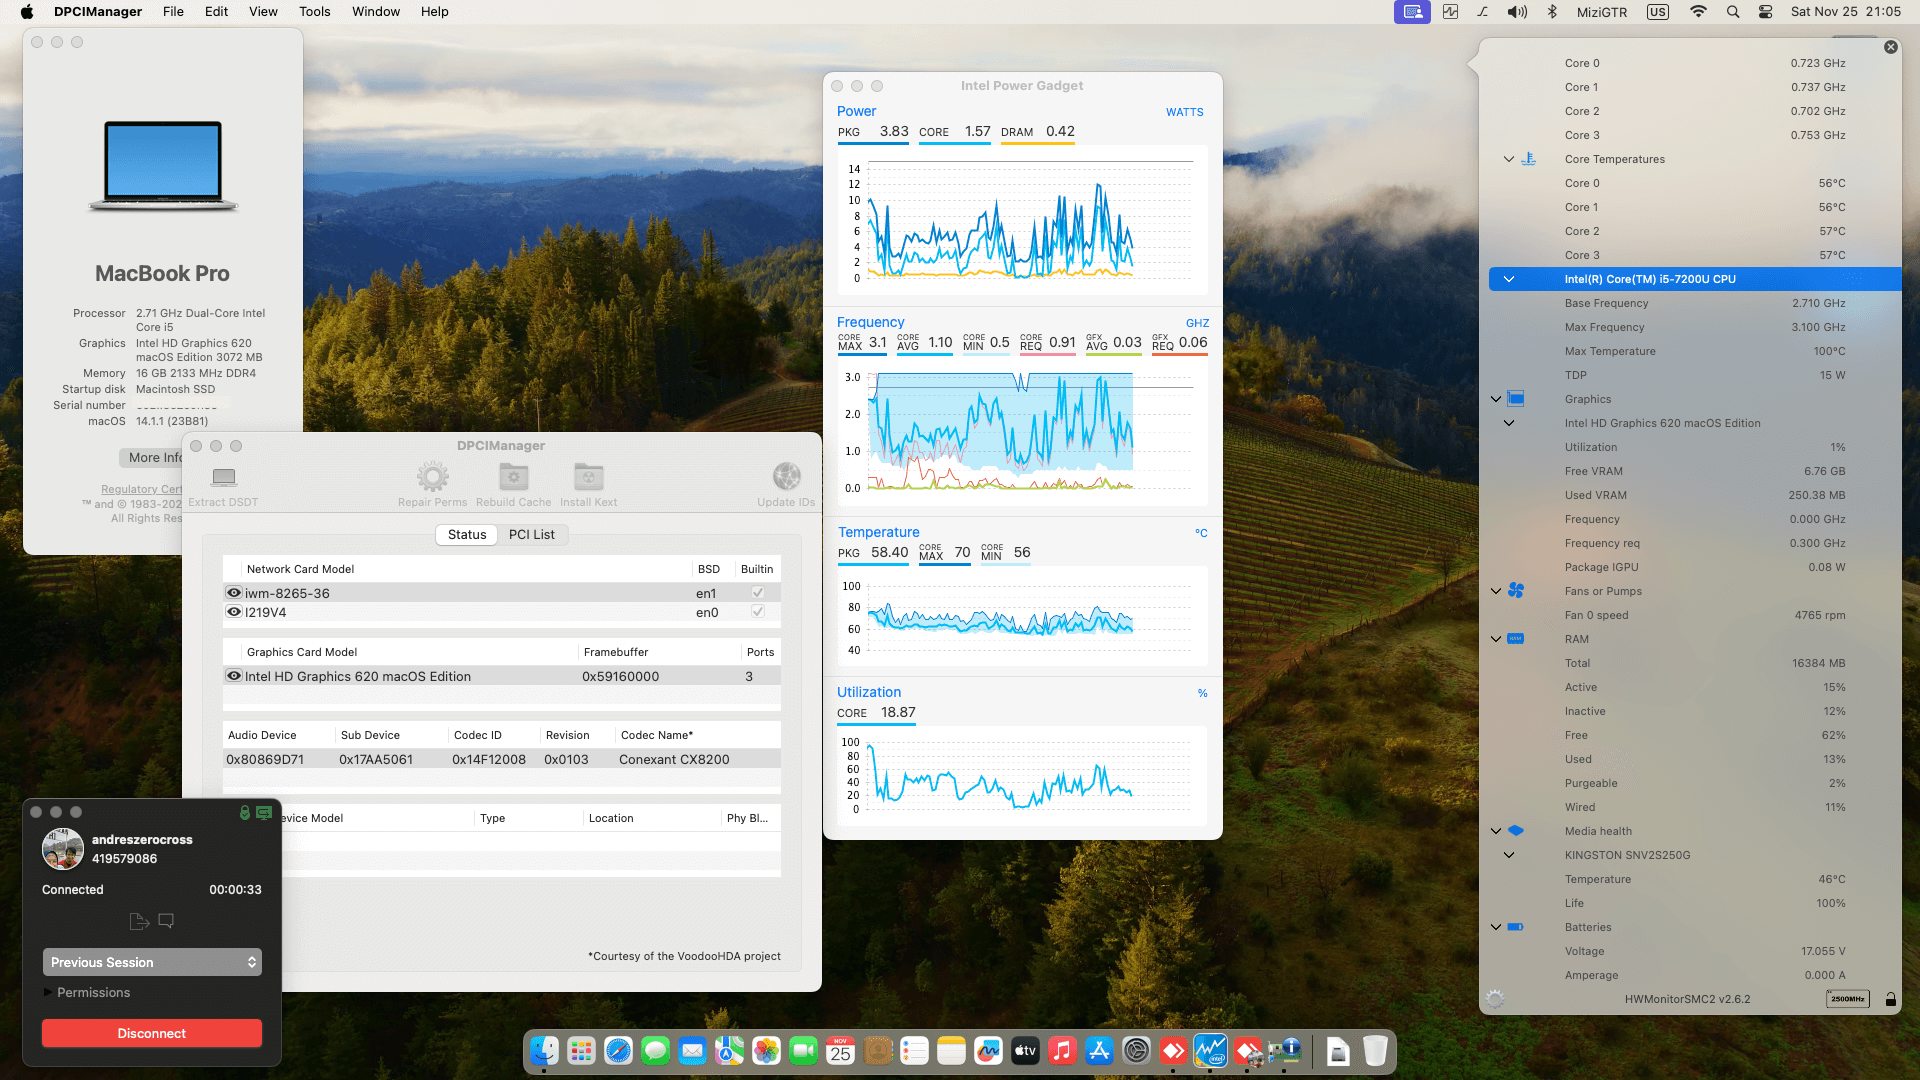Viewport: 1920px width, 1080px height.
Task: Open the Trash in the dock
Action: (x=1375, y=1051)
